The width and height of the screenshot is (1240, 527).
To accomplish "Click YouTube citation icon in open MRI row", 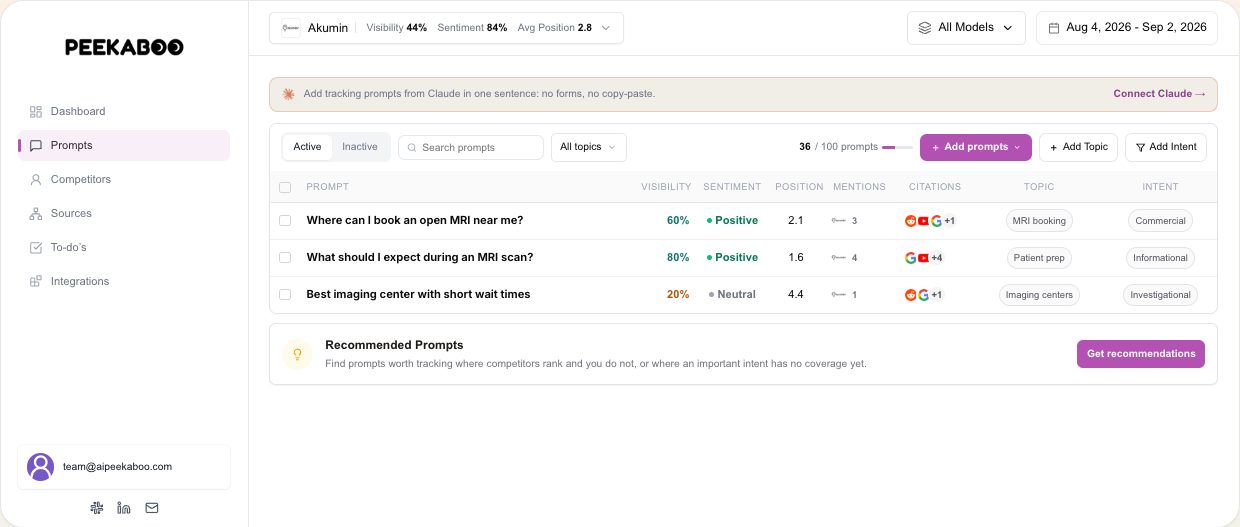I will (923, 221).
